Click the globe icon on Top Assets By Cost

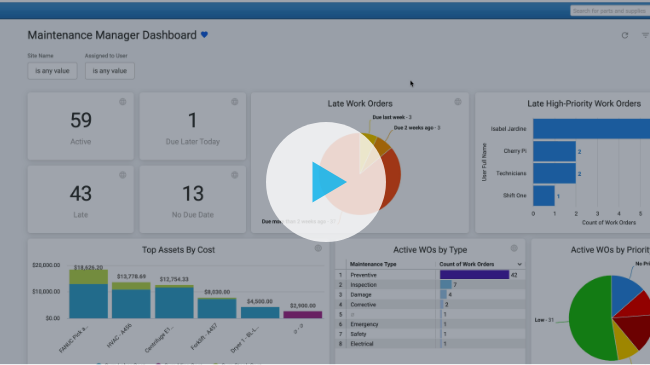pos(318,248)
